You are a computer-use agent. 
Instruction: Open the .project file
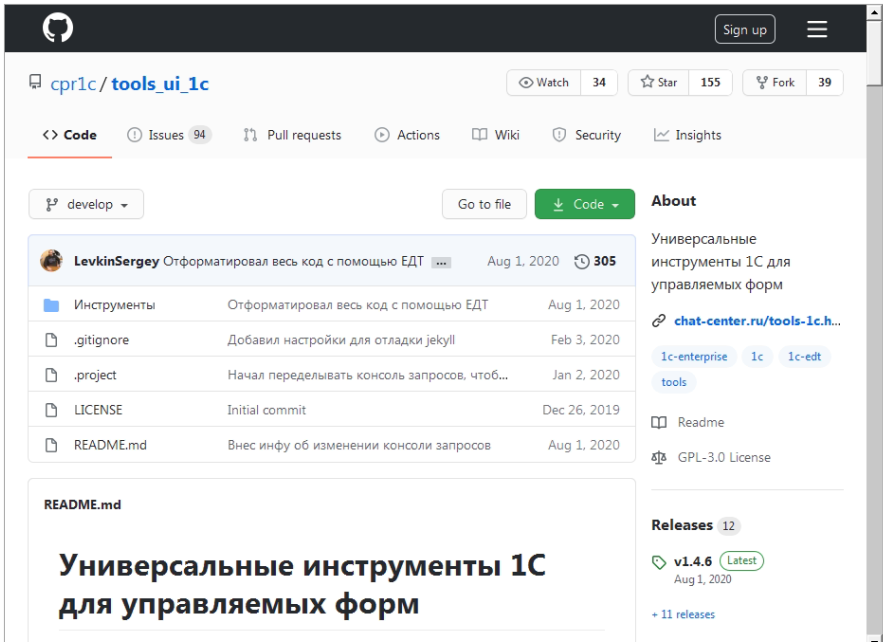tap(95, 375)
